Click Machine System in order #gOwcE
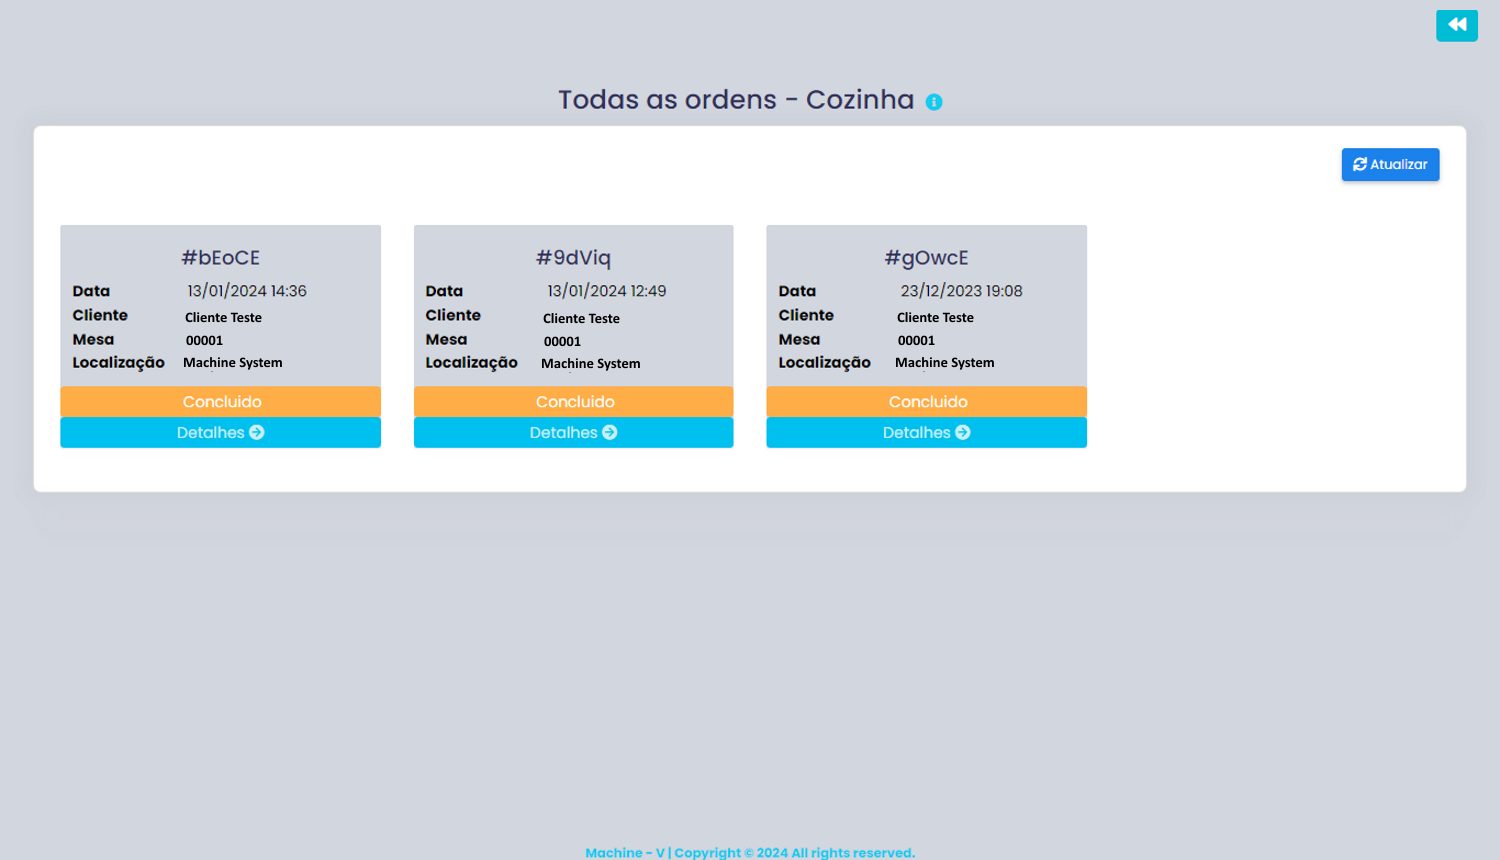Image resolution: width=1500 pixels, height=860 pixels. pos(945,363)
